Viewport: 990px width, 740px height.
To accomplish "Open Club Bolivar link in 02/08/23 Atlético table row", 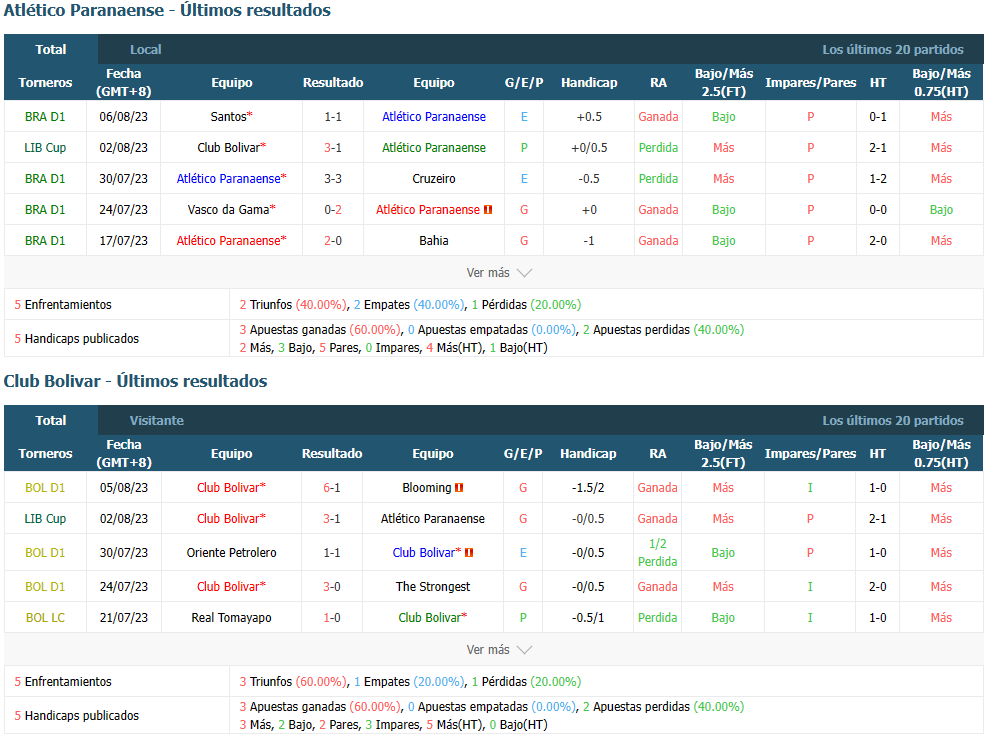I will pos(229,148).
